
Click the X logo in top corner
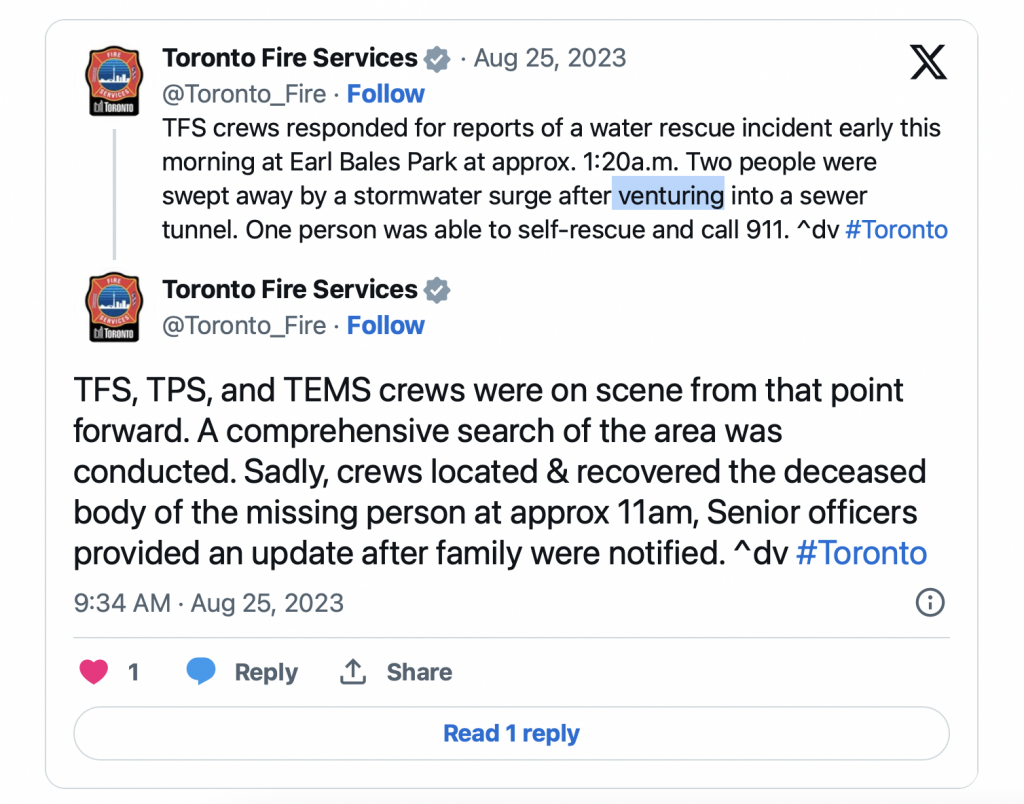[x=928, y=63]
